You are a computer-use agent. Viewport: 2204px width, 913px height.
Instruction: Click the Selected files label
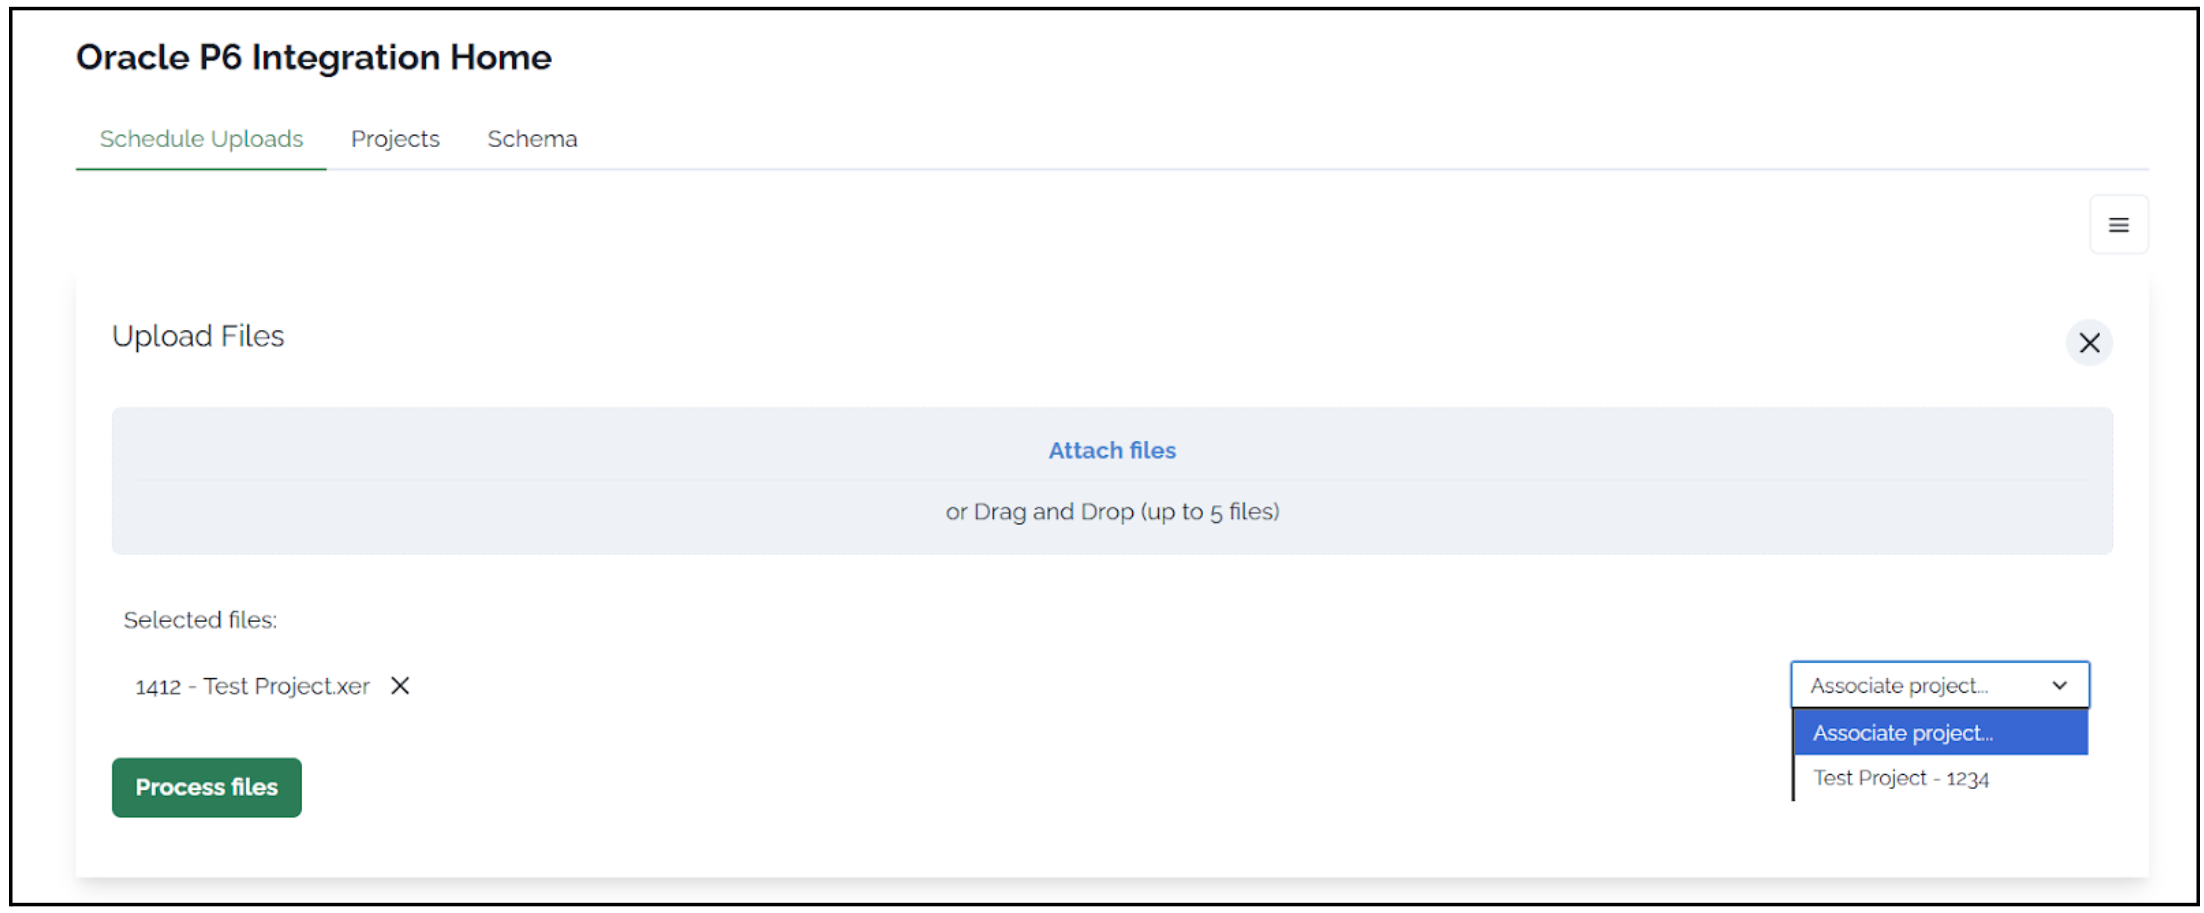[x=200, y=620]
